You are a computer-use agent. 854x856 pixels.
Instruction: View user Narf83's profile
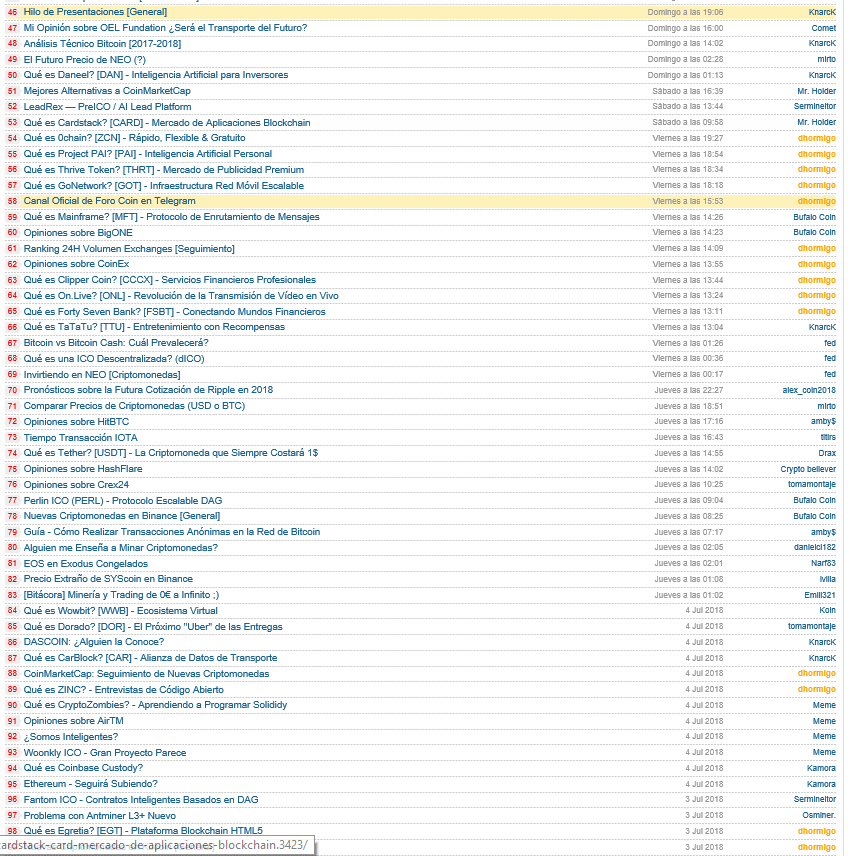click(x=823, y=563)
